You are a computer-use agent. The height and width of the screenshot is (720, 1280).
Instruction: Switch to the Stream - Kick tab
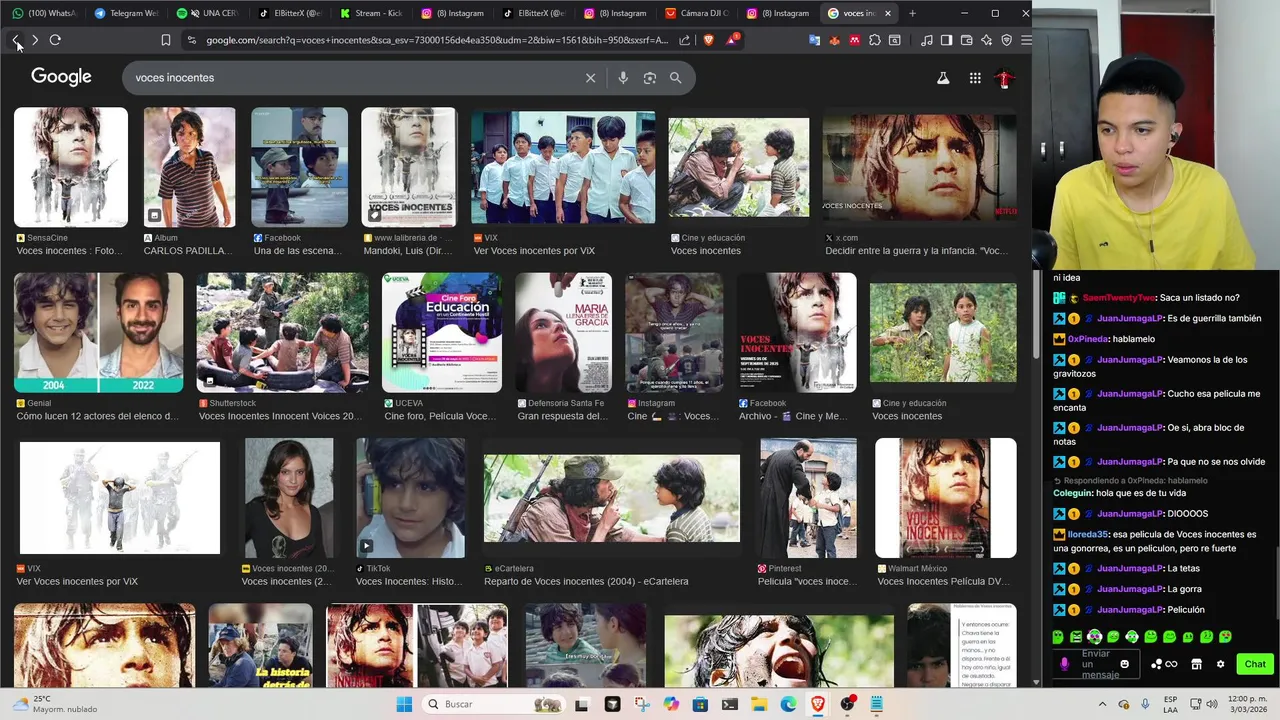point(370,13)
